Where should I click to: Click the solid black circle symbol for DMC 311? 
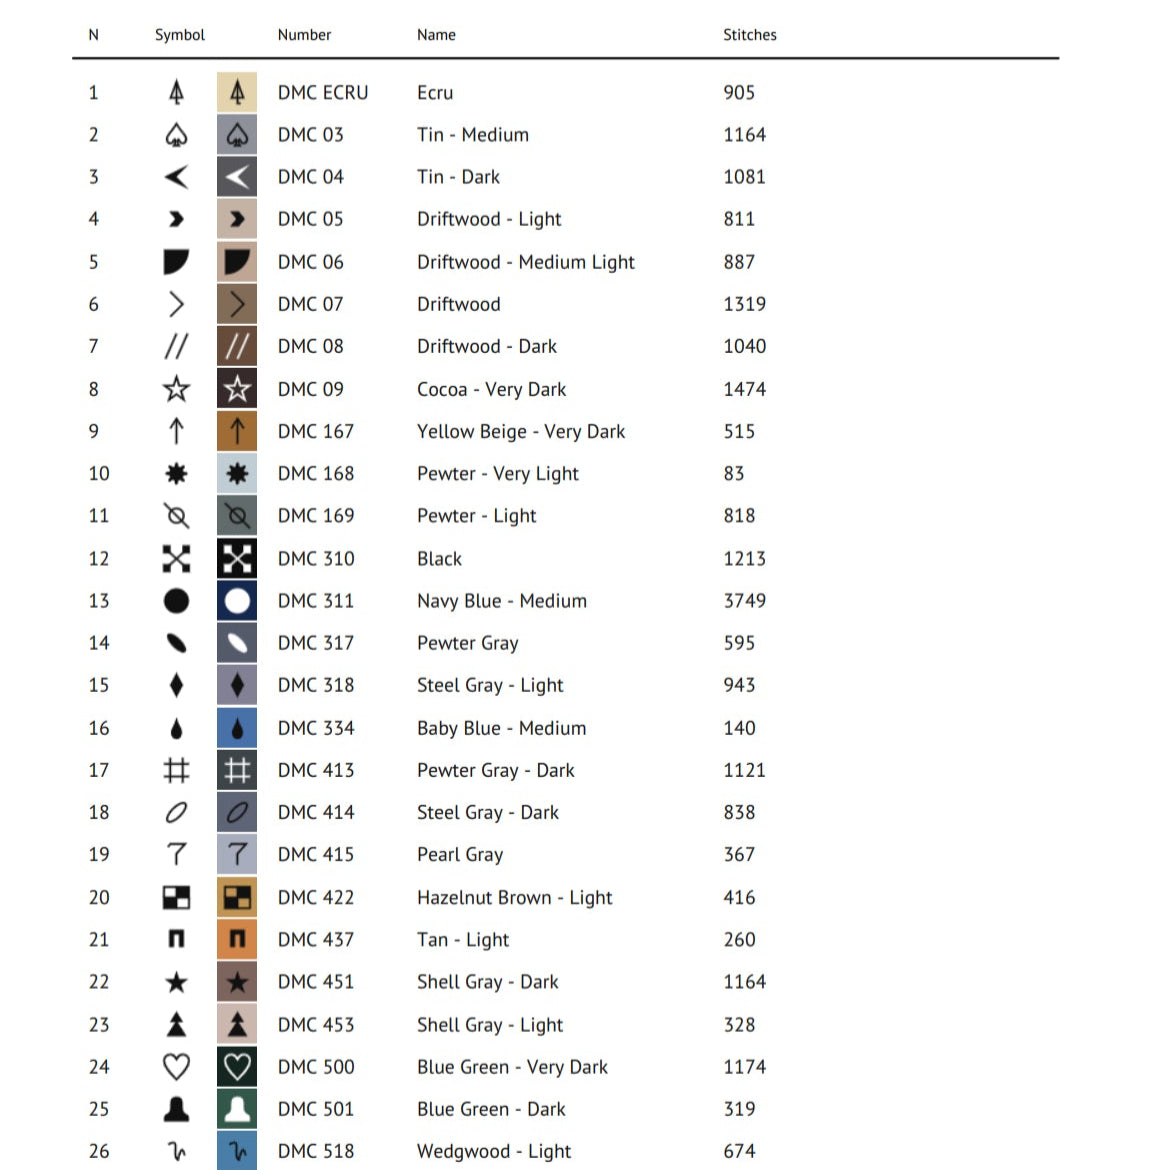coord(176,600)
